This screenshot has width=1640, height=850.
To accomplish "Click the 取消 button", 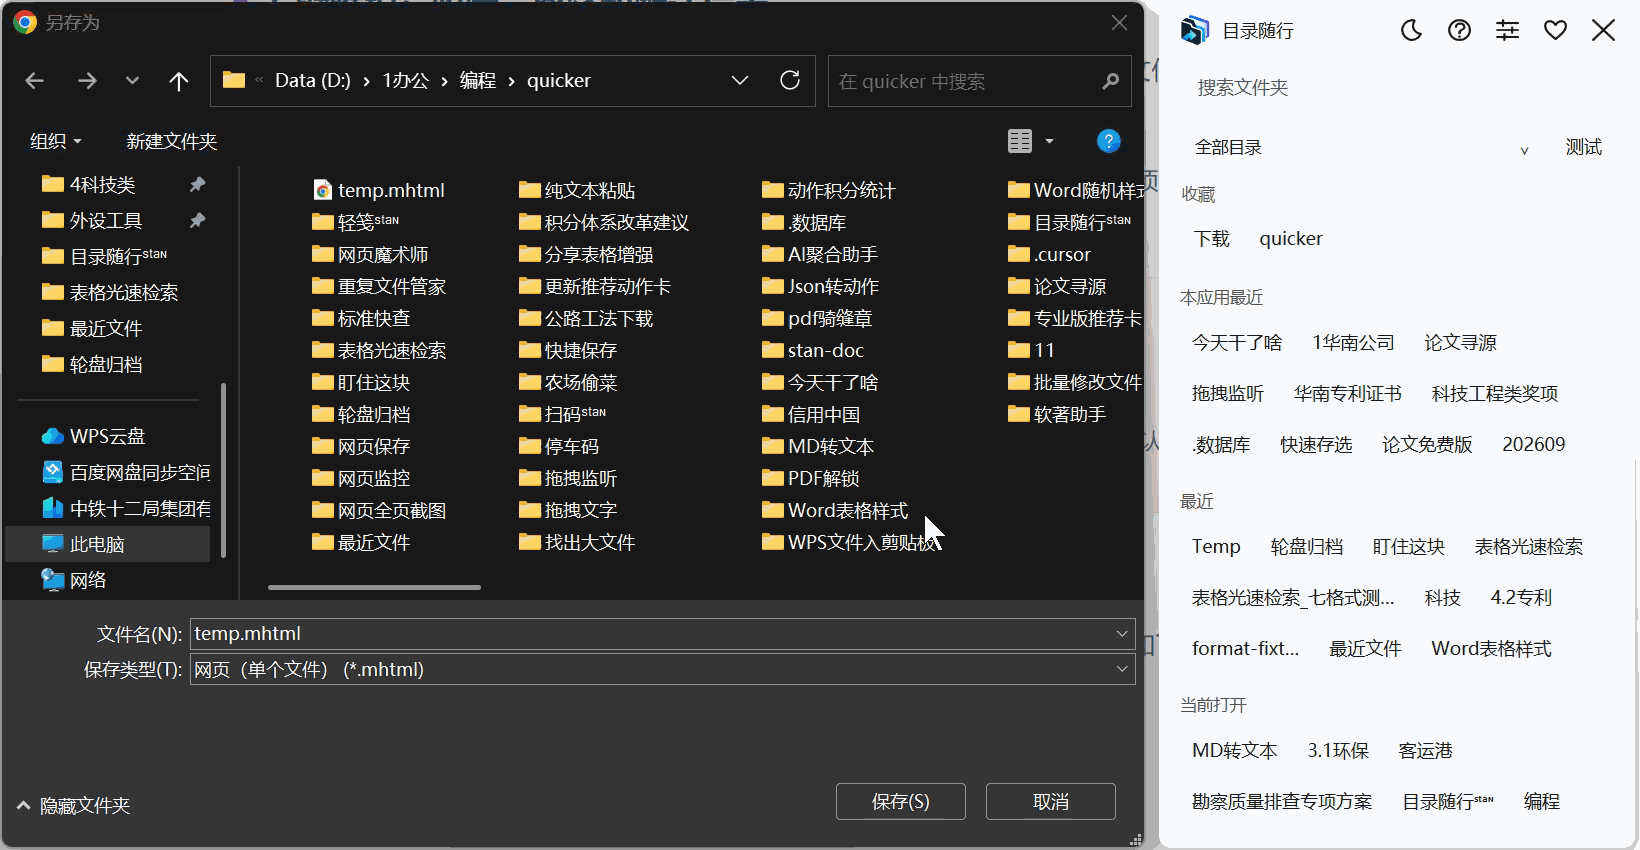I will point(1051,801).
